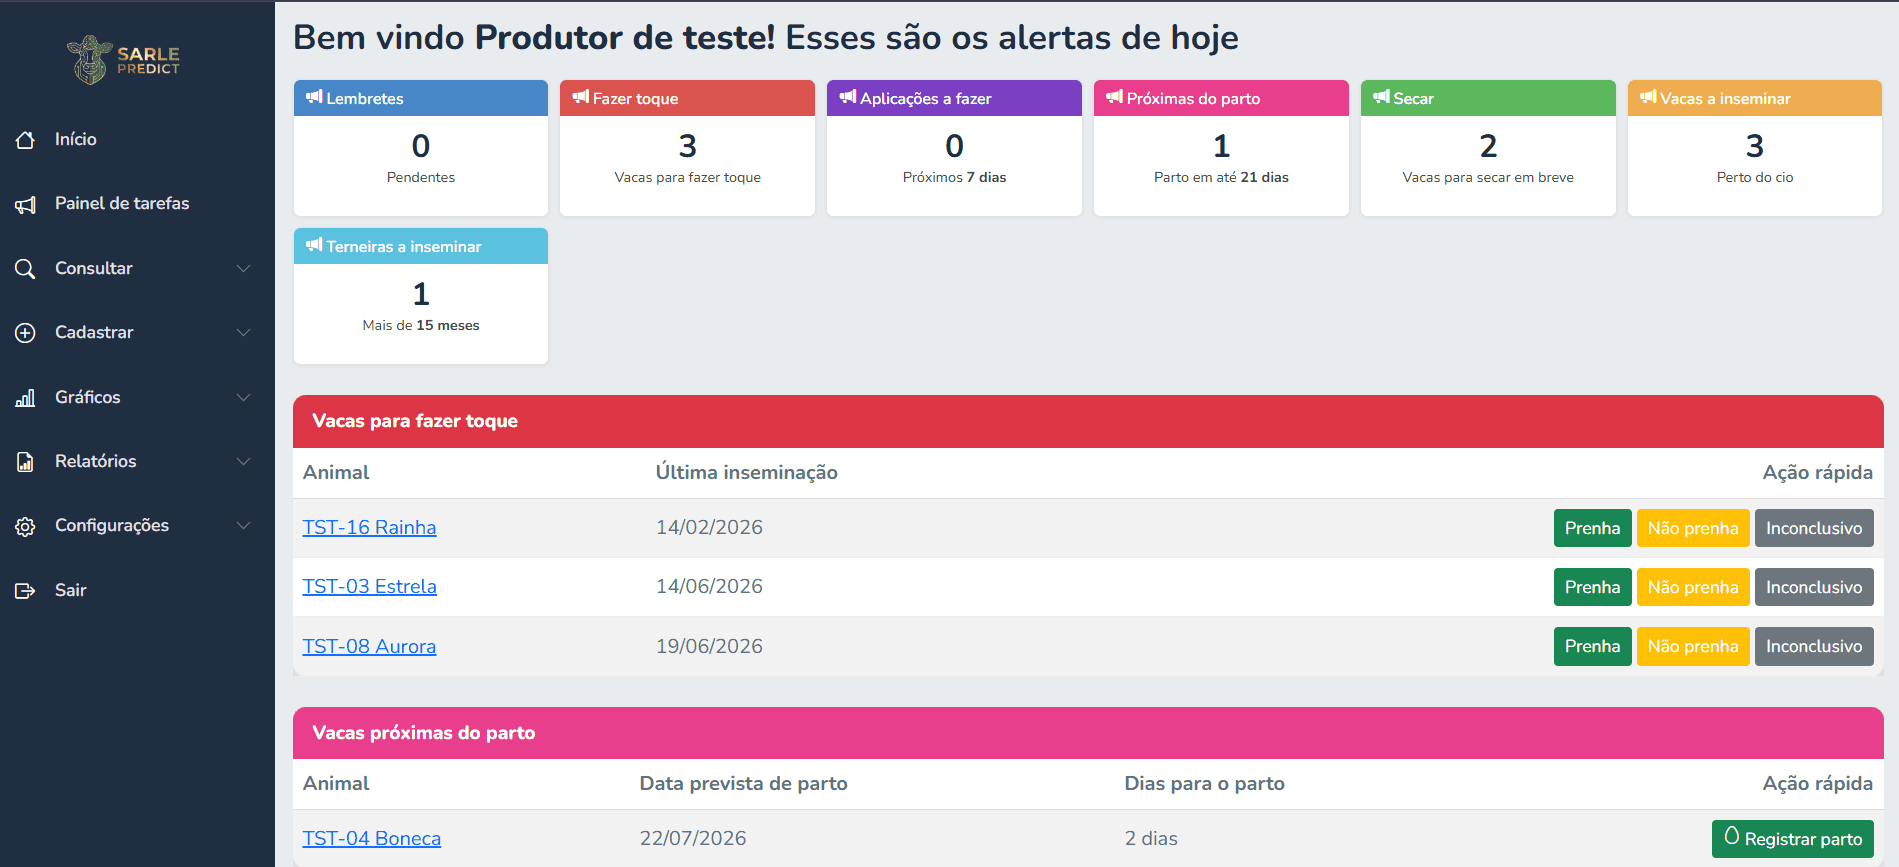Click the megaphone icon on Fazer toque card
The height and width of the screenshot is (867, 1899).
pyautogui.click(x=580, y=97)
